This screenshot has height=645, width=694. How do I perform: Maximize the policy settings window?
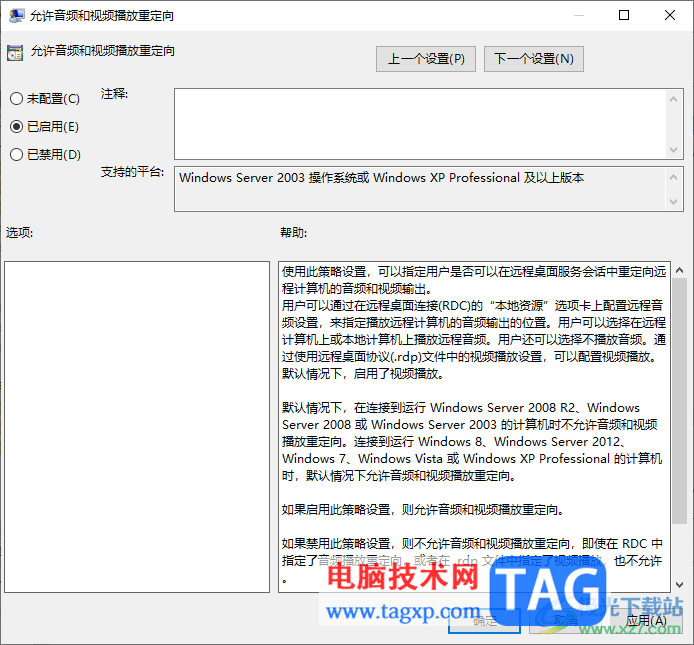pos(624,15)
